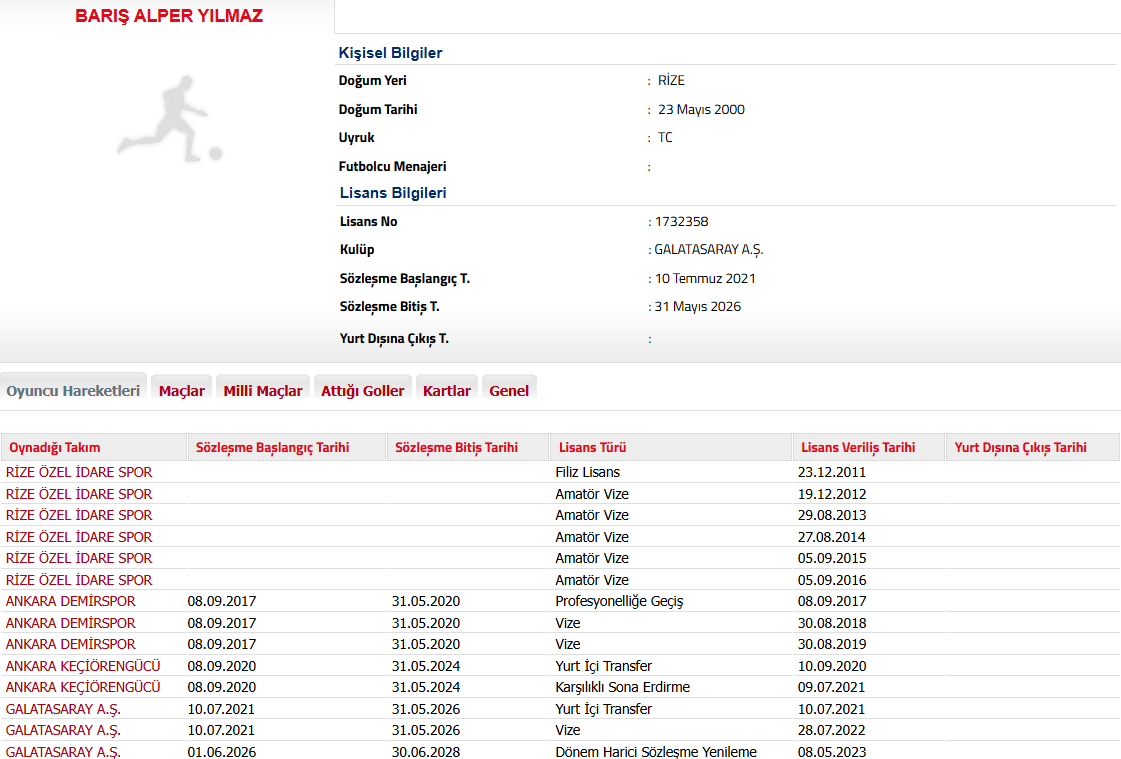Open the Milli Maçlar tab
This screenshot has width=1121, height=759.
262,391
